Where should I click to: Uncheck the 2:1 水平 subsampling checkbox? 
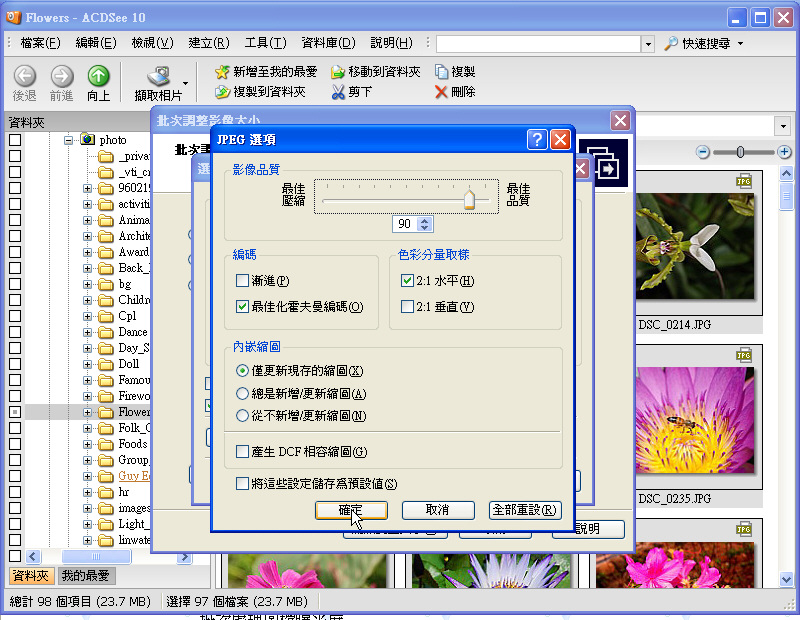tap(407, 281)
